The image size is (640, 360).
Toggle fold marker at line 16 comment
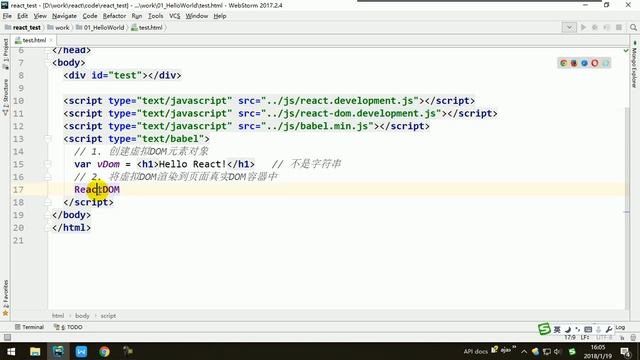(48, 177)
